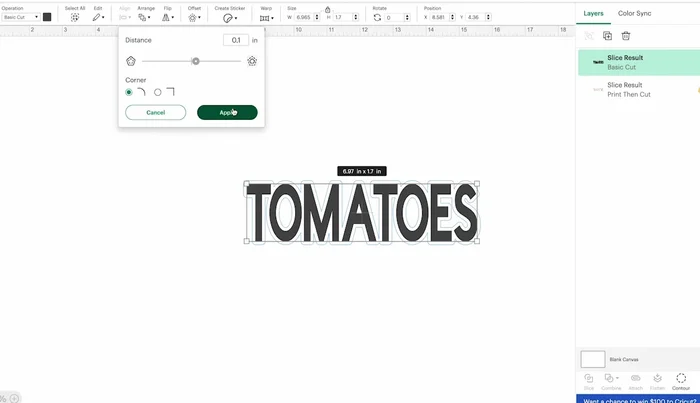
Task: Click the rotate angle field
Action: 395,17
